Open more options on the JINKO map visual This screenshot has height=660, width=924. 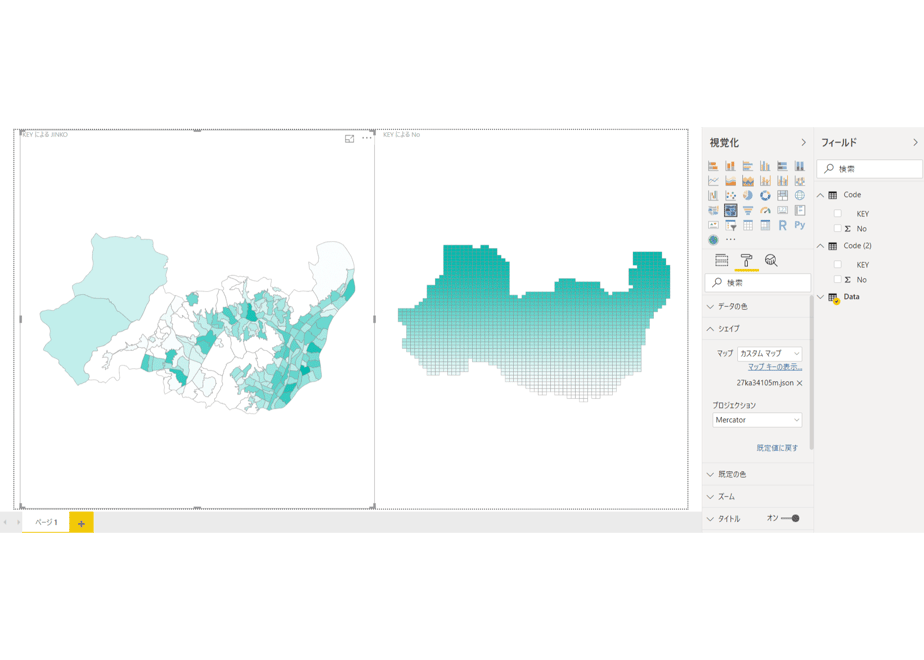[367, 138]
